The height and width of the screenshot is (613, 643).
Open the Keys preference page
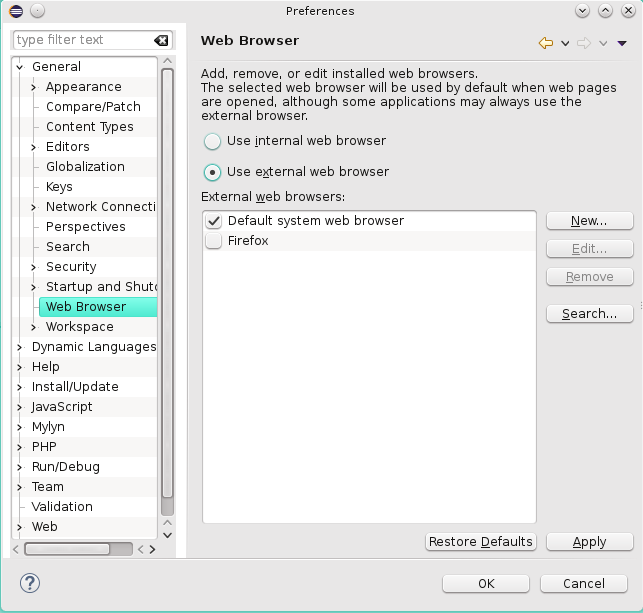(x=59, y=187)
